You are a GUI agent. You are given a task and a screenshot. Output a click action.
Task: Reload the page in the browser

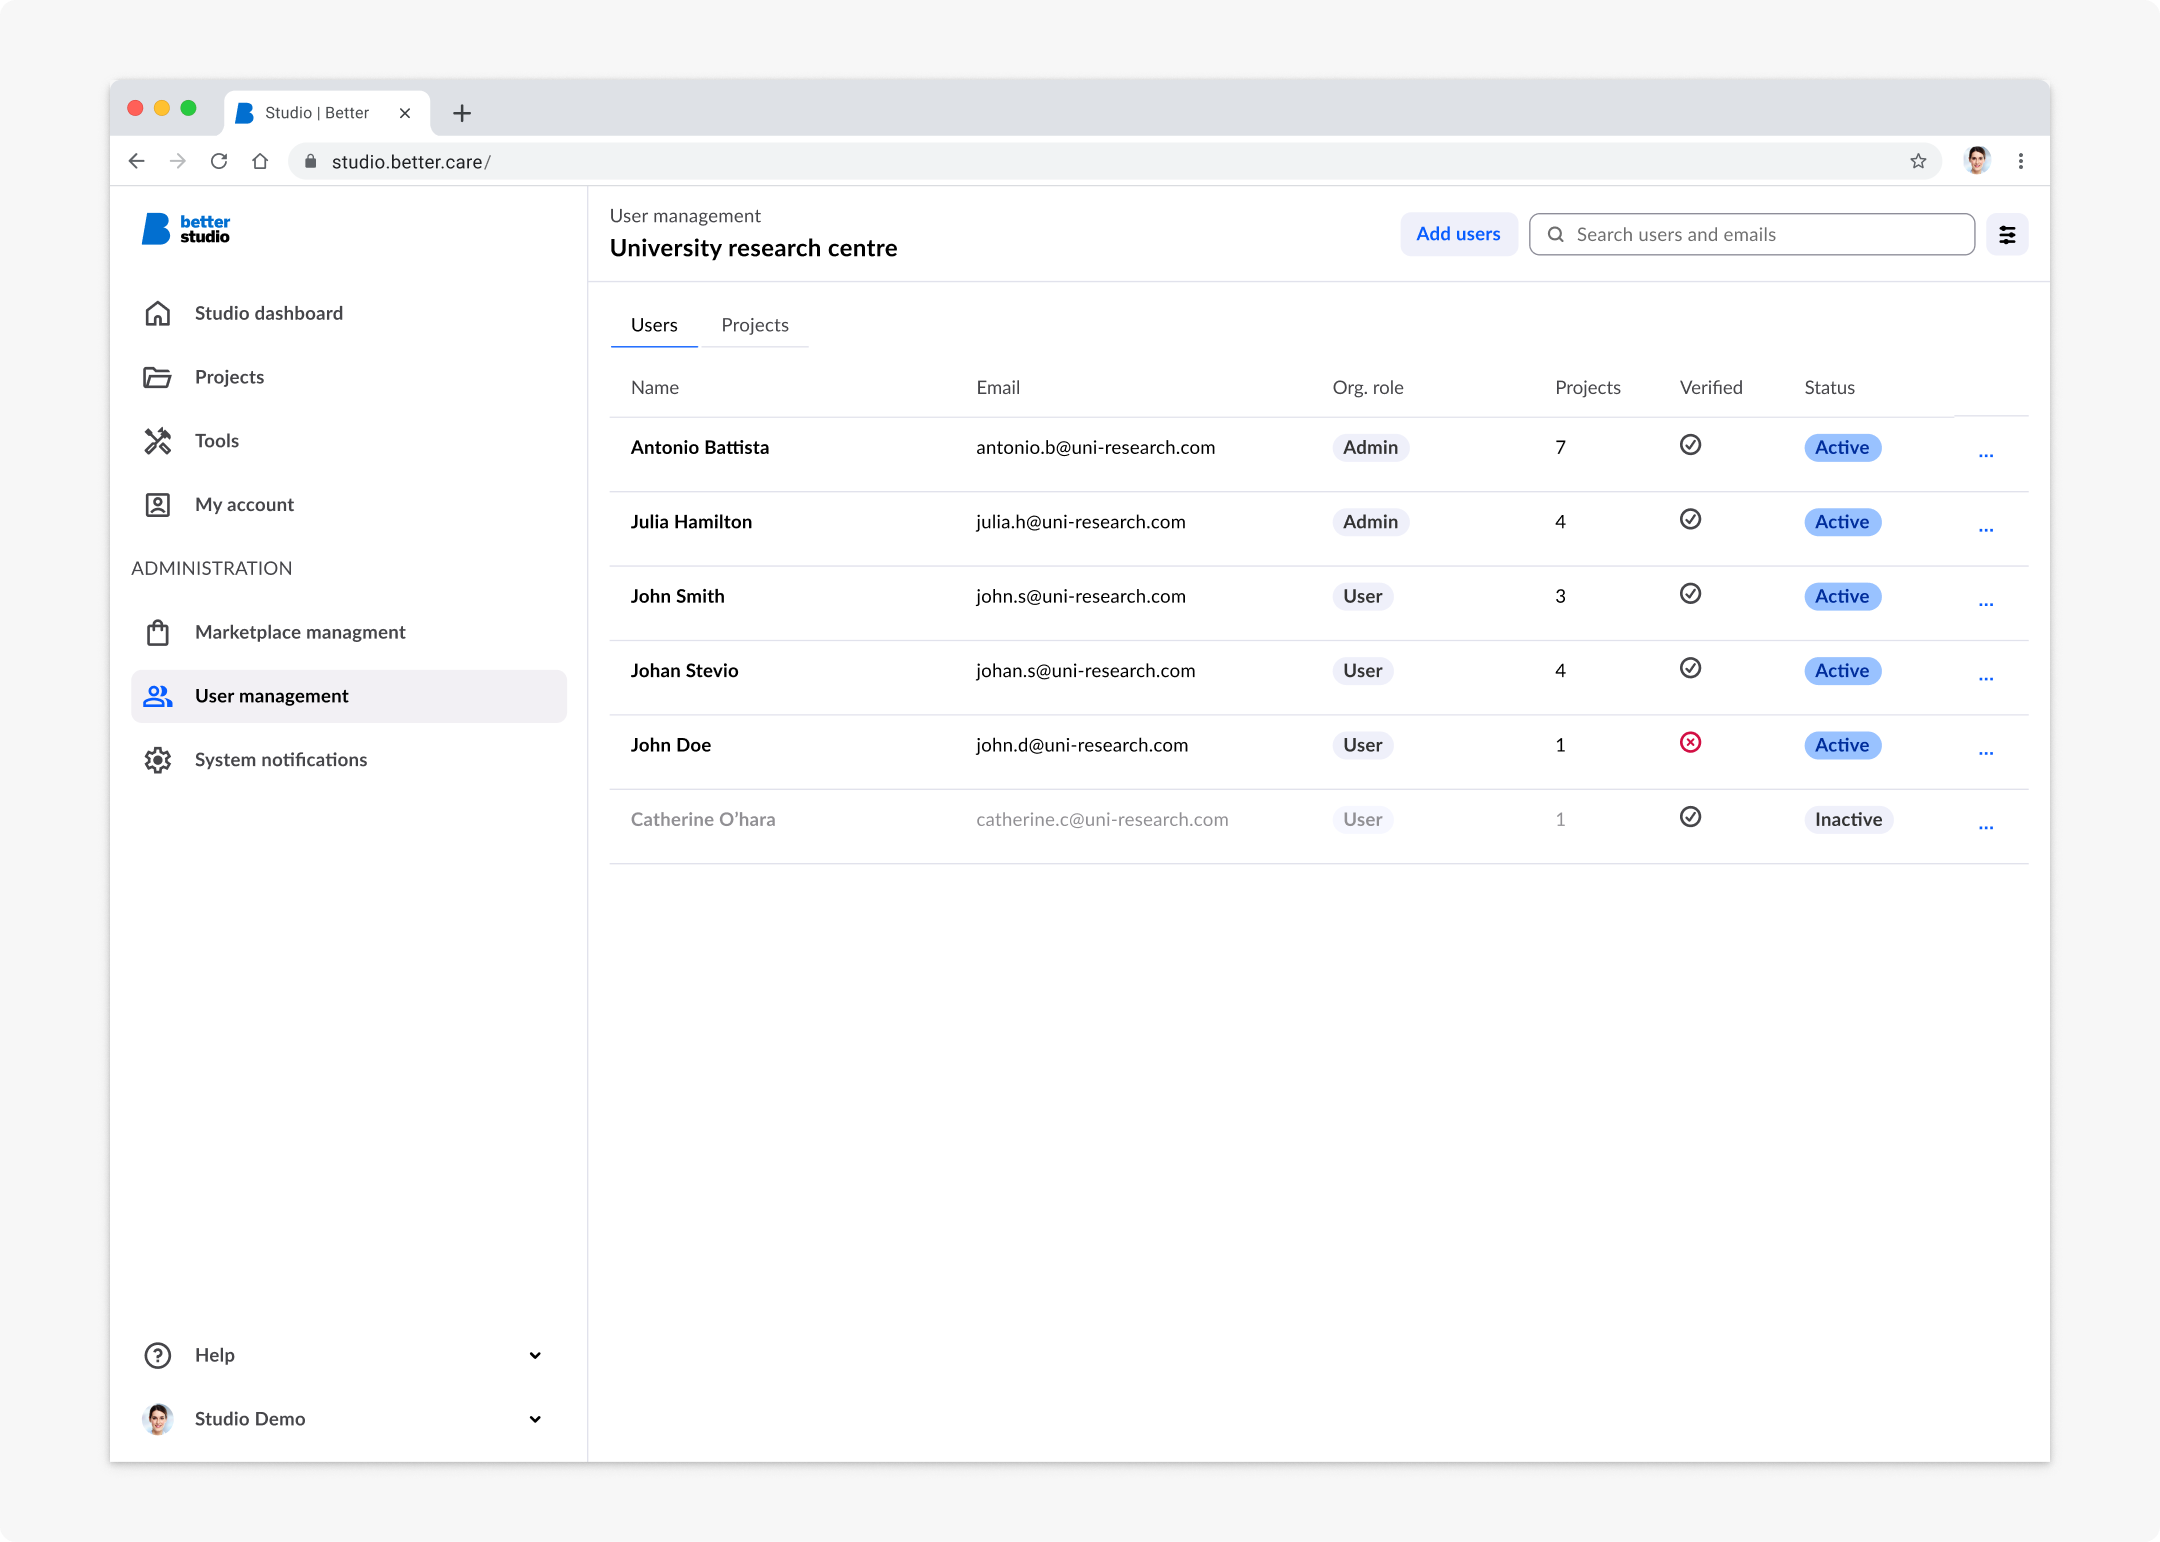(219, 161)
